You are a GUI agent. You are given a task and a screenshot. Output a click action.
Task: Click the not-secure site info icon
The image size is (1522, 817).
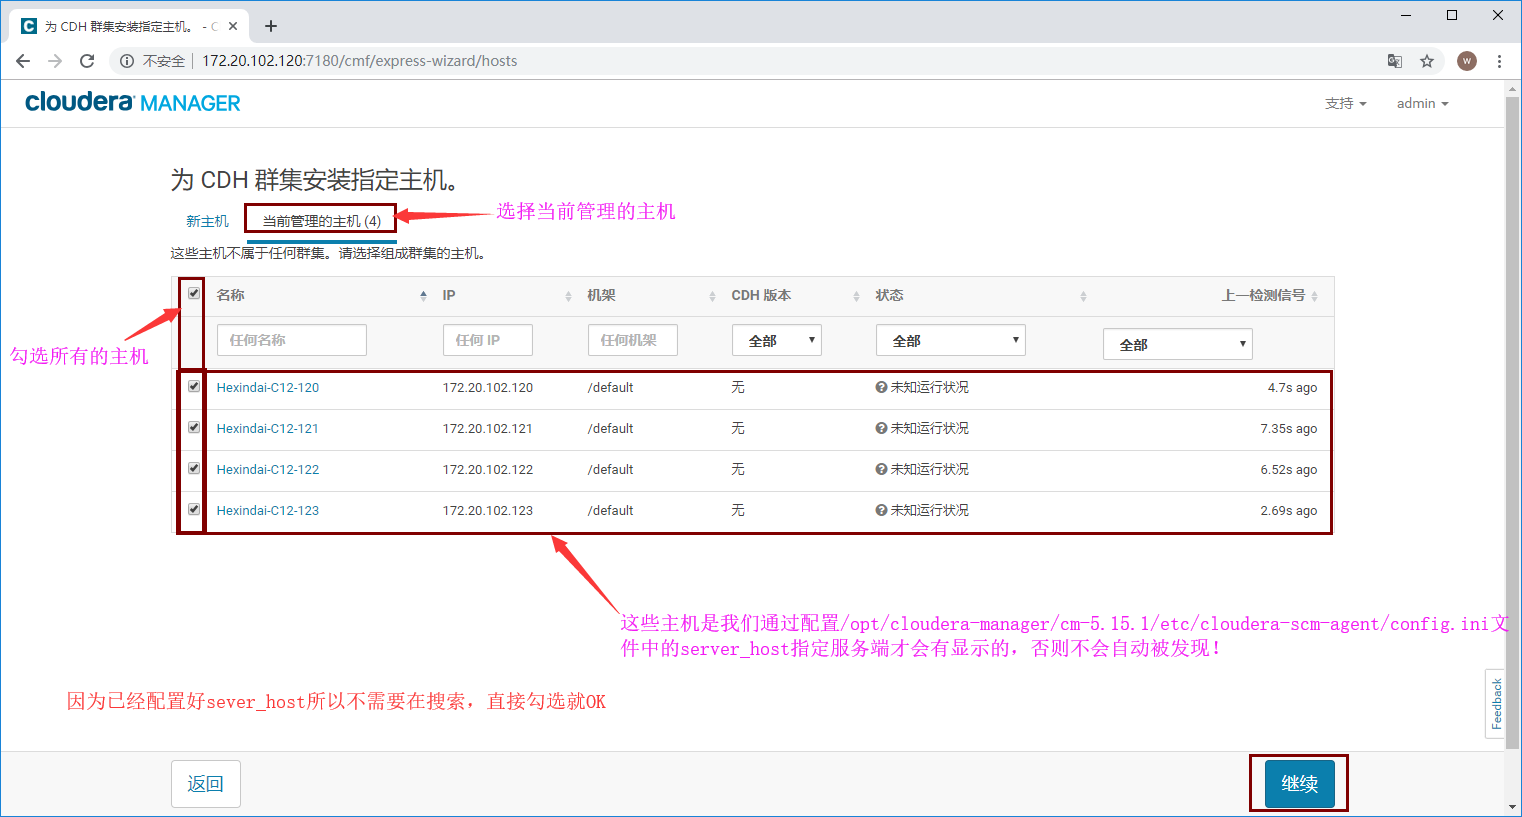click(127, 61)
